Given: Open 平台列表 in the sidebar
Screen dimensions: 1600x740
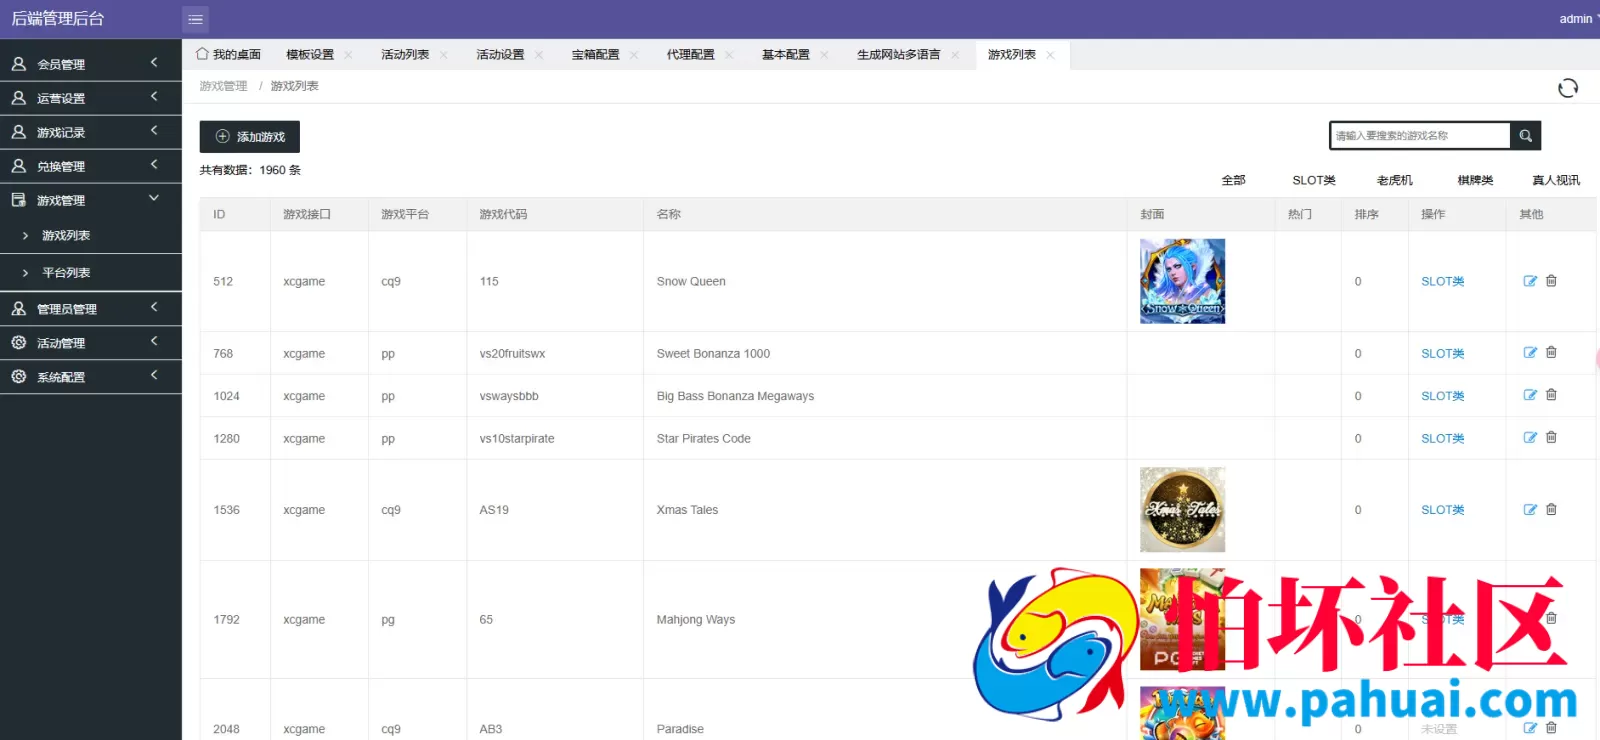Looking at the screenshot, I should coord(66,273).
